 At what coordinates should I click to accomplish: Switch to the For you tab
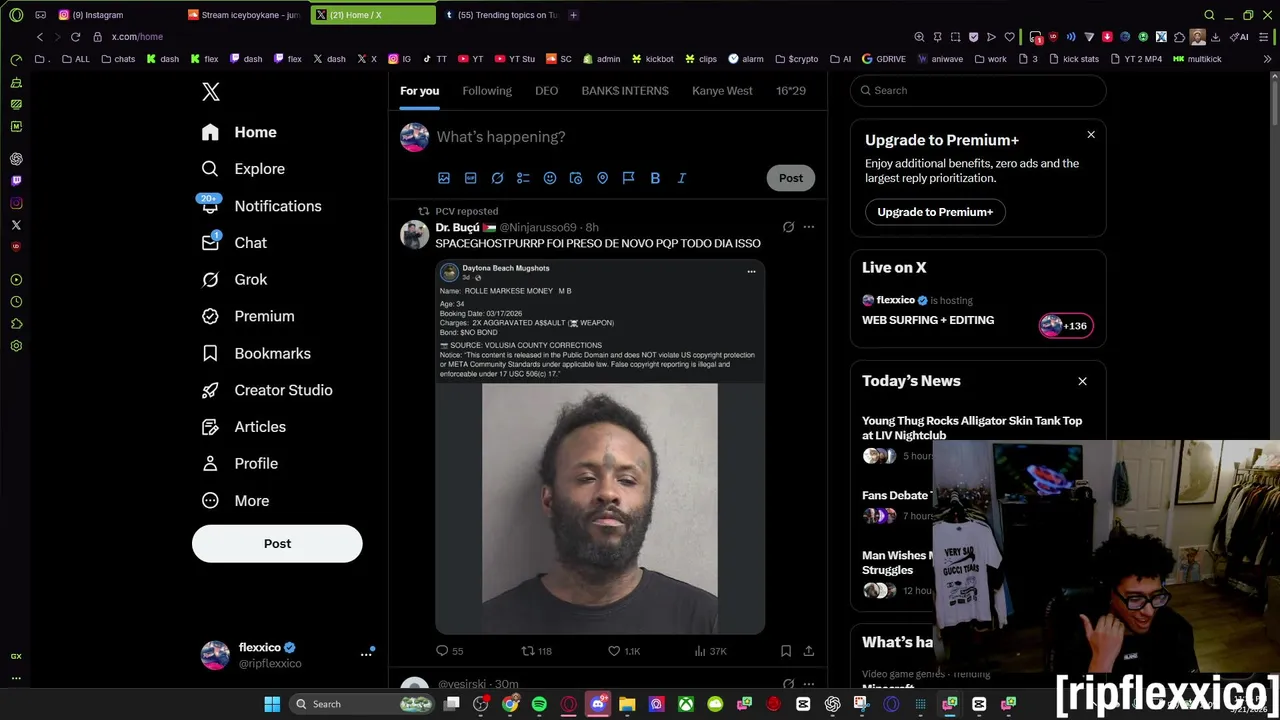pos(420,91)
